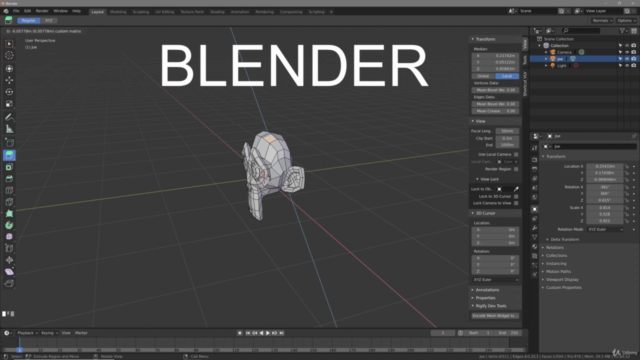The image size is (640, 360).
Task: Select the Rotate tool
Action: 9,92
